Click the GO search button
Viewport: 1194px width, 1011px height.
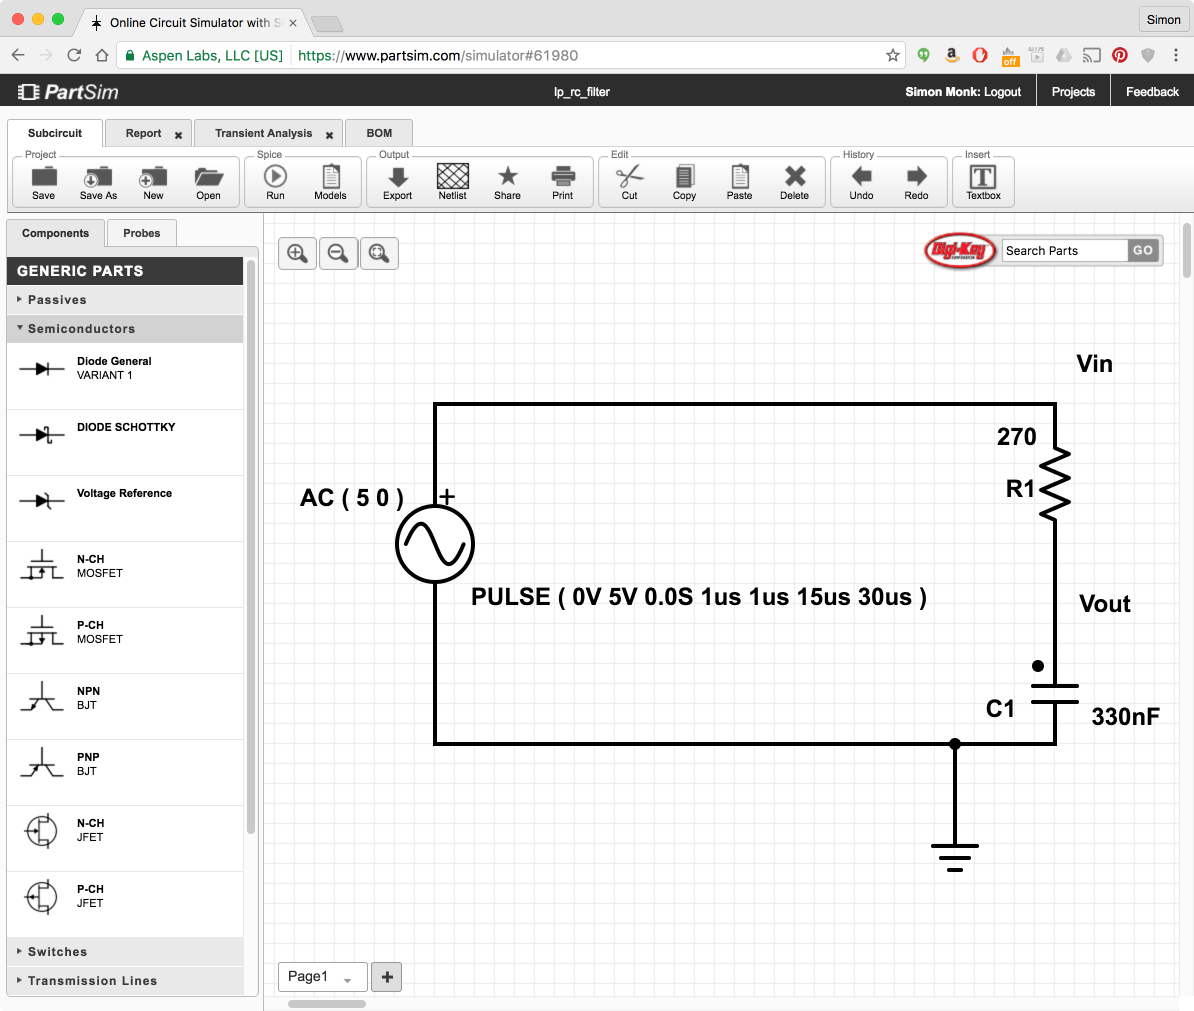[1143, 251]
